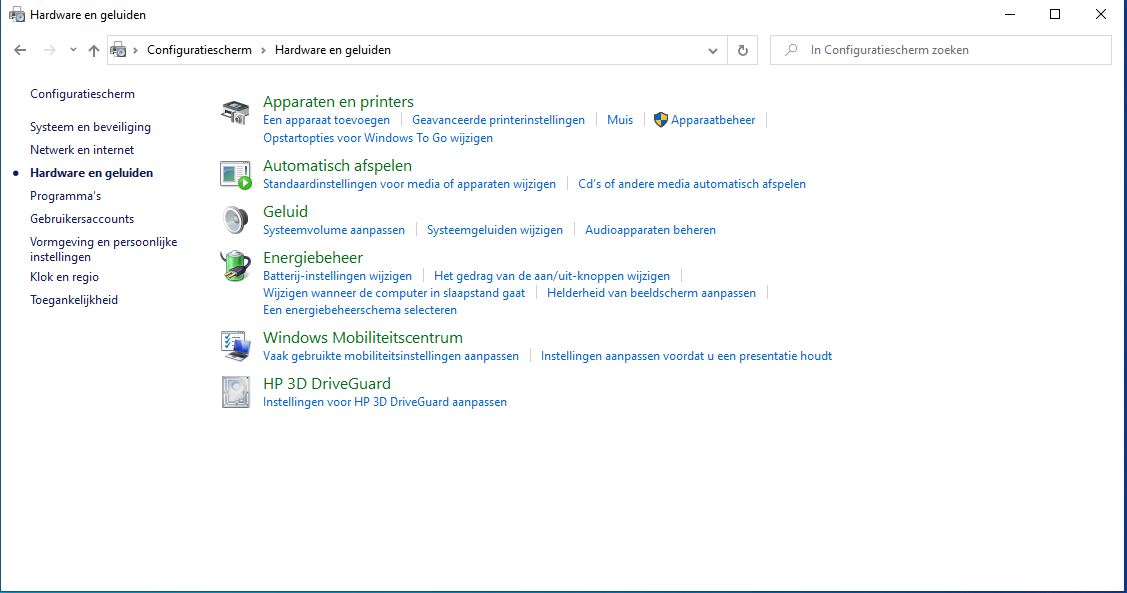Open the Energiebeheer battery icon
Viewport: 1127px width, 593px height.
tap(235, 266)
